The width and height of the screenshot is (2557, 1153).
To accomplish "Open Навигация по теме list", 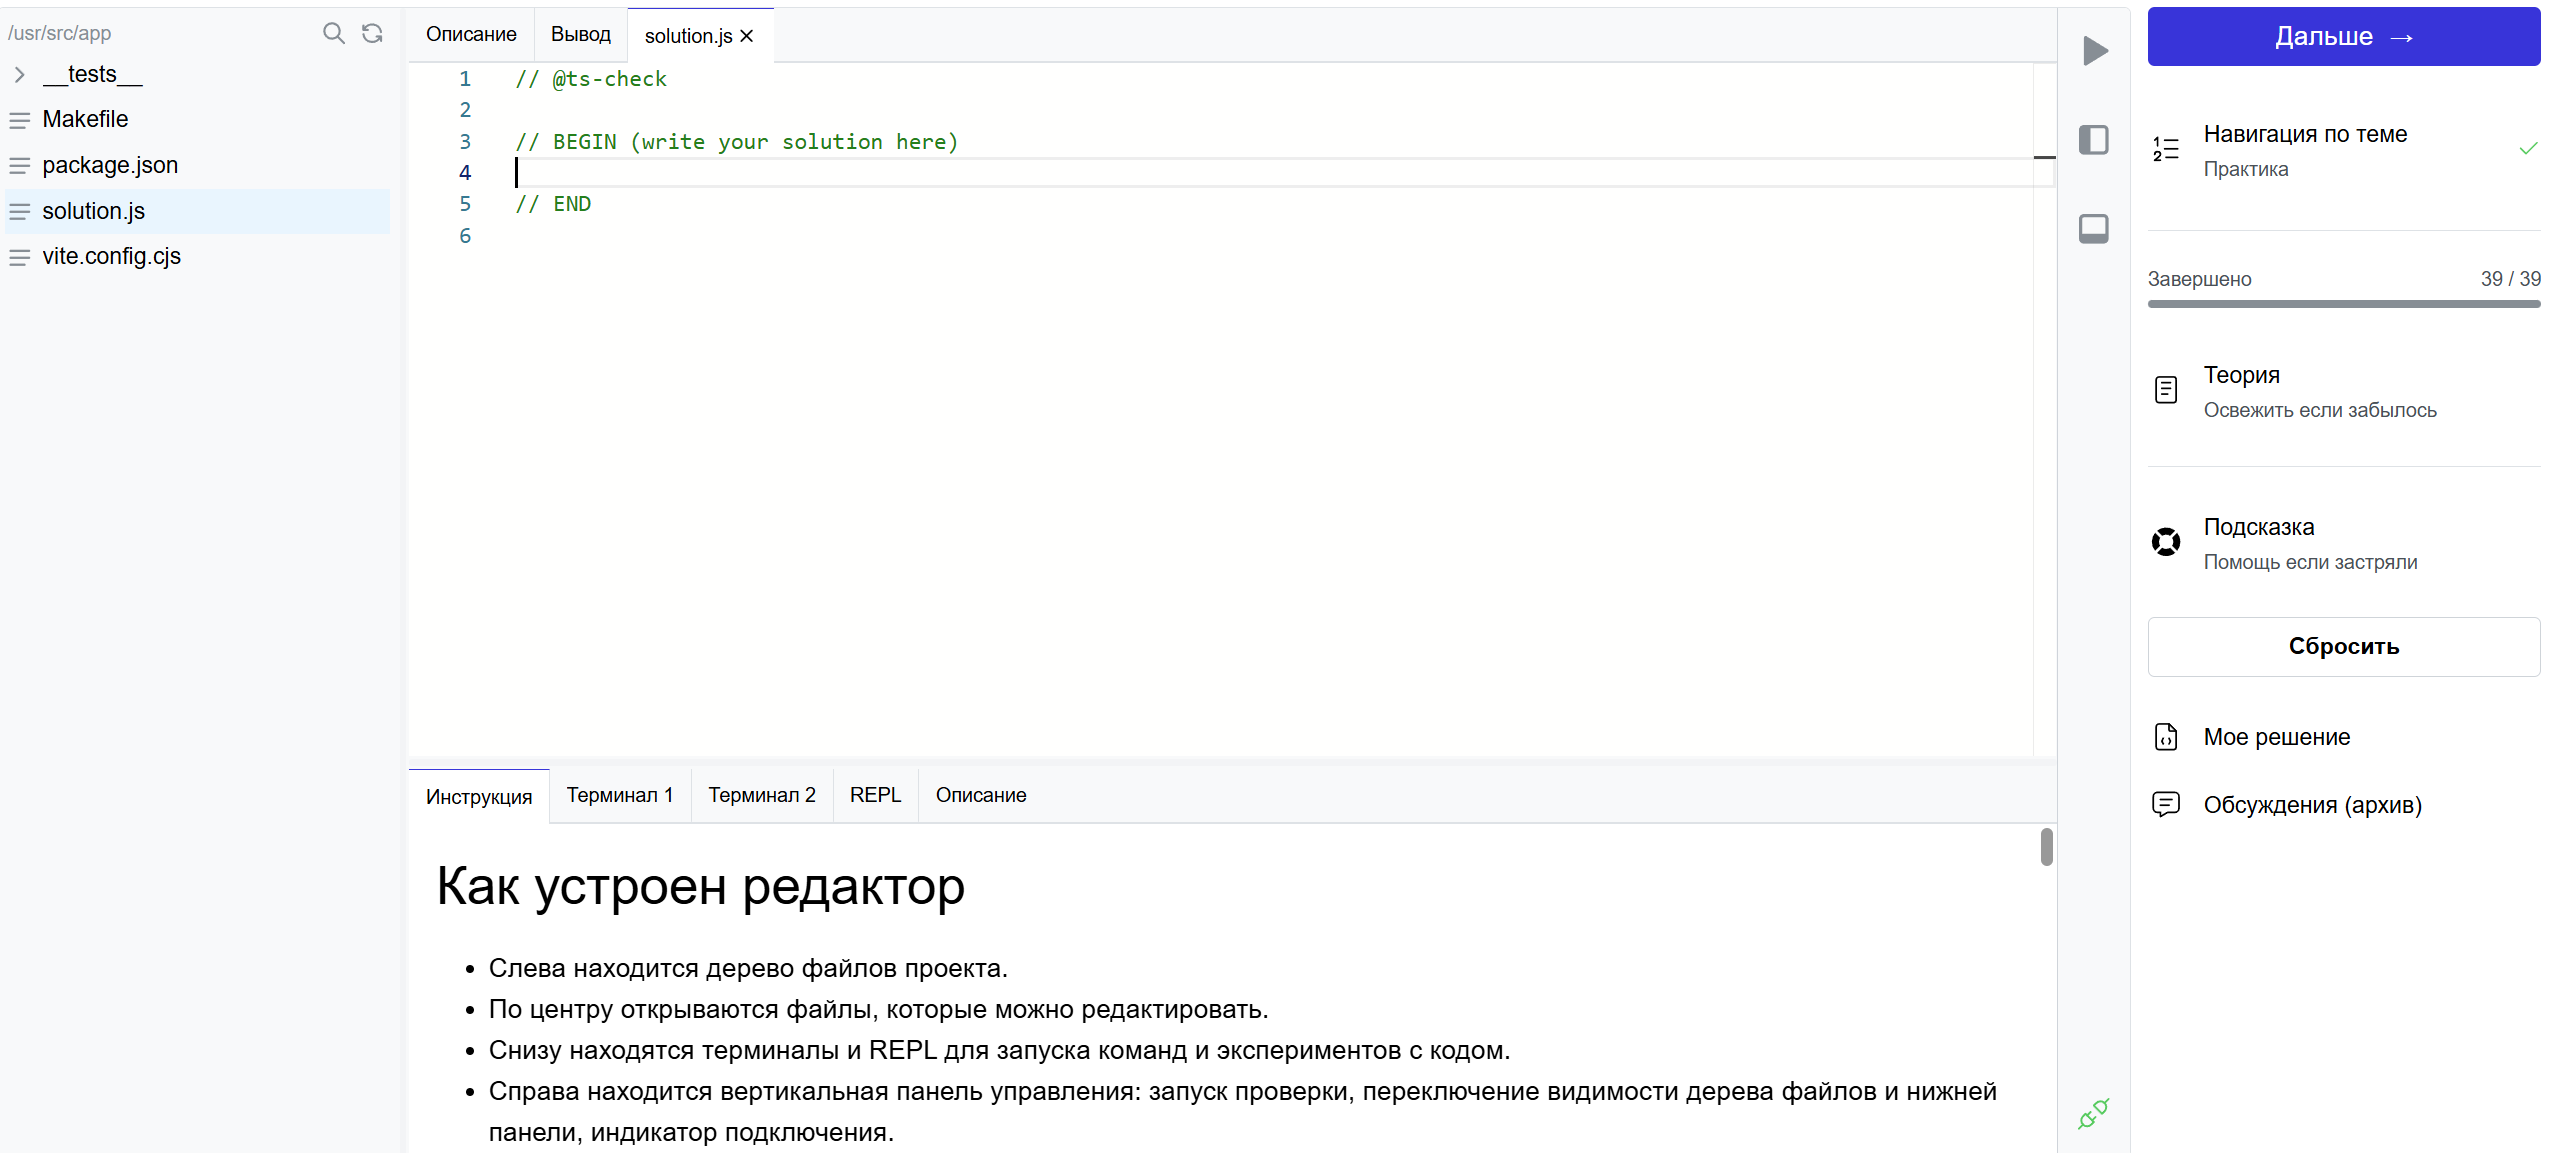I will [2166, 150].
